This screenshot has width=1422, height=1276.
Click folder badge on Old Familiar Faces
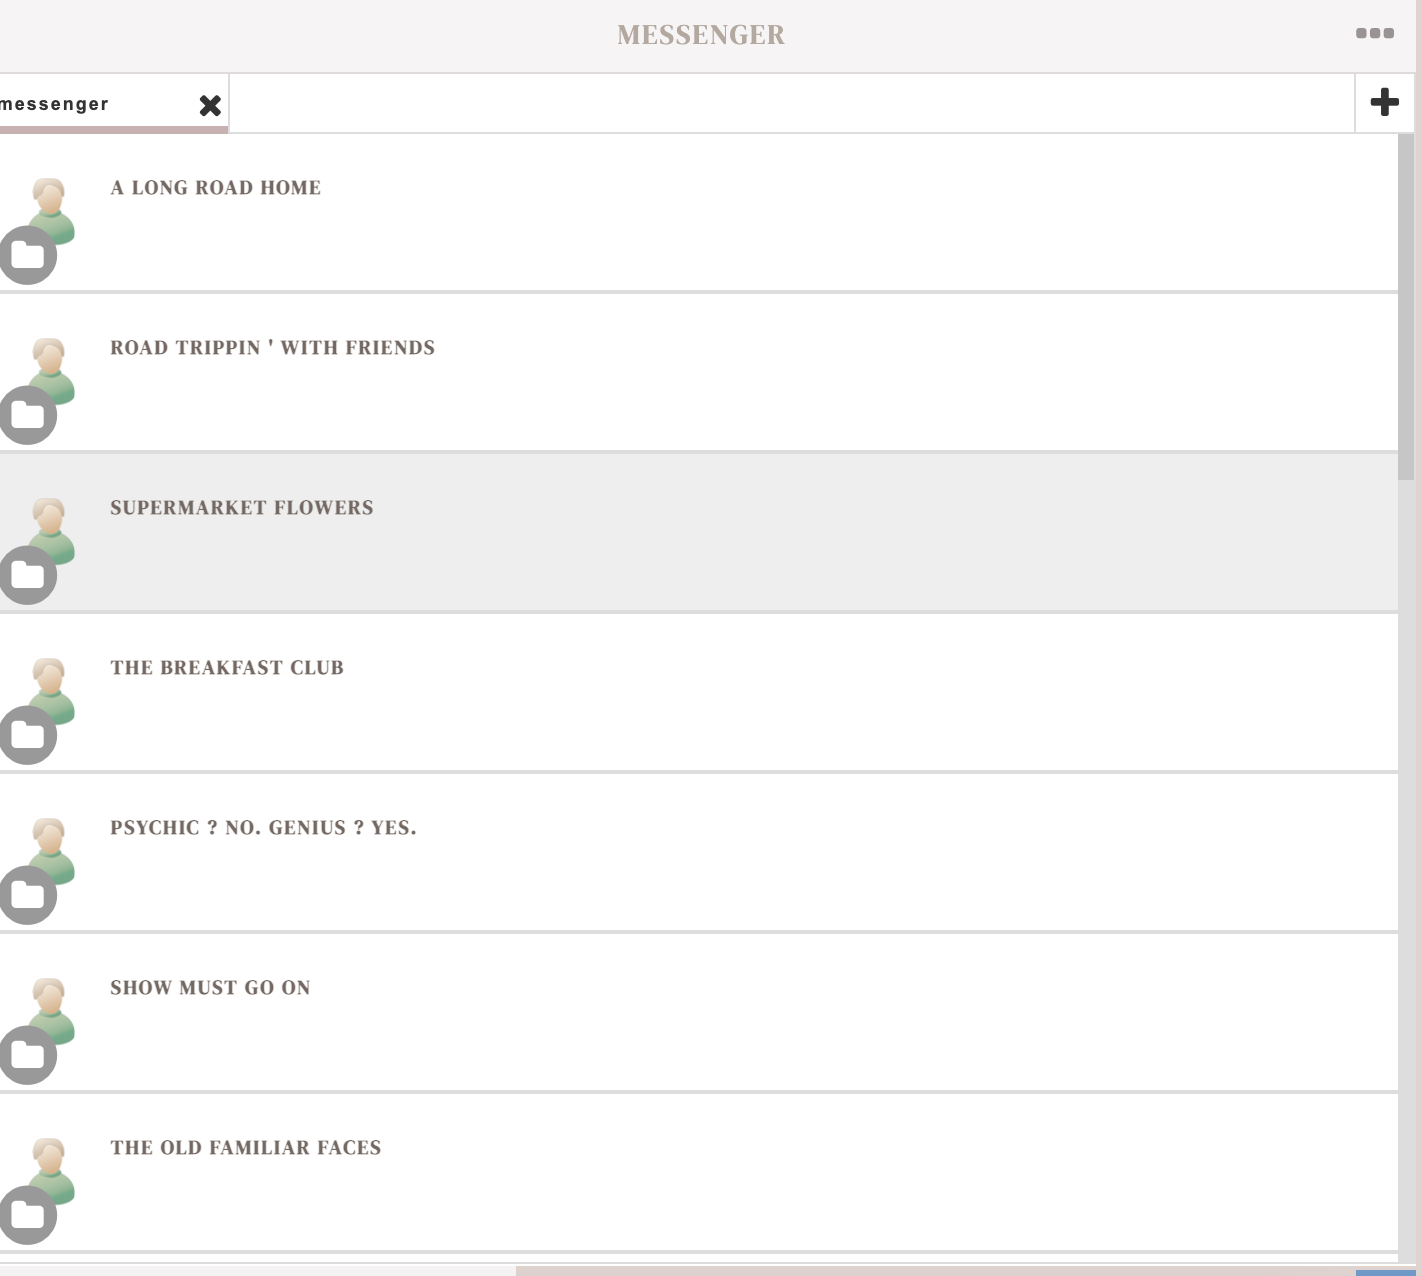(x=27, y=1215)
